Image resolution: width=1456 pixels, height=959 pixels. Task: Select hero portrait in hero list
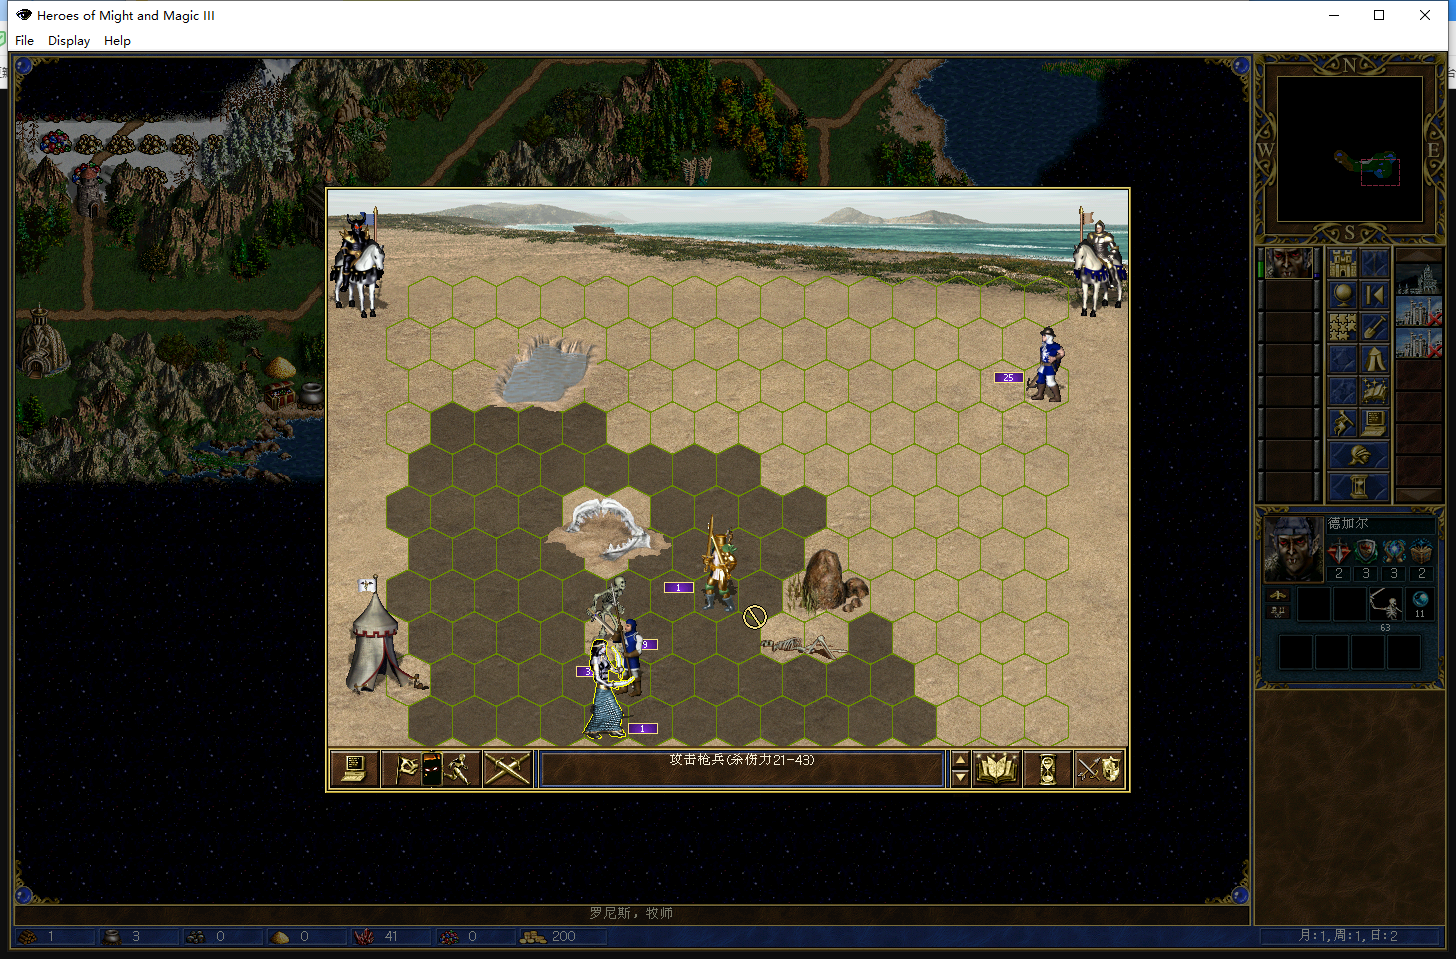point(1289,264)
